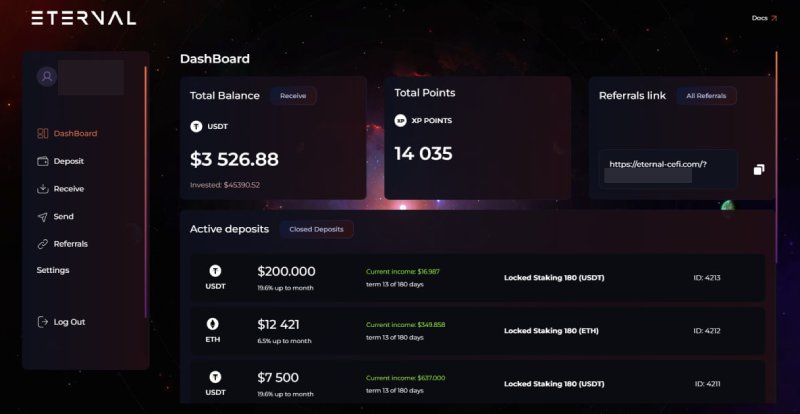Screen dimensions: 800x414
Task: Copy the referral link with copy icon
Action: point(758,170)
